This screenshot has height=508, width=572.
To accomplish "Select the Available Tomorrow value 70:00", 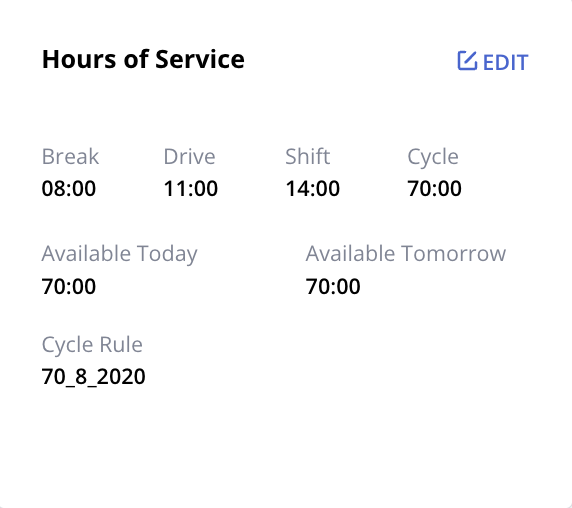I will click(333, 286).
